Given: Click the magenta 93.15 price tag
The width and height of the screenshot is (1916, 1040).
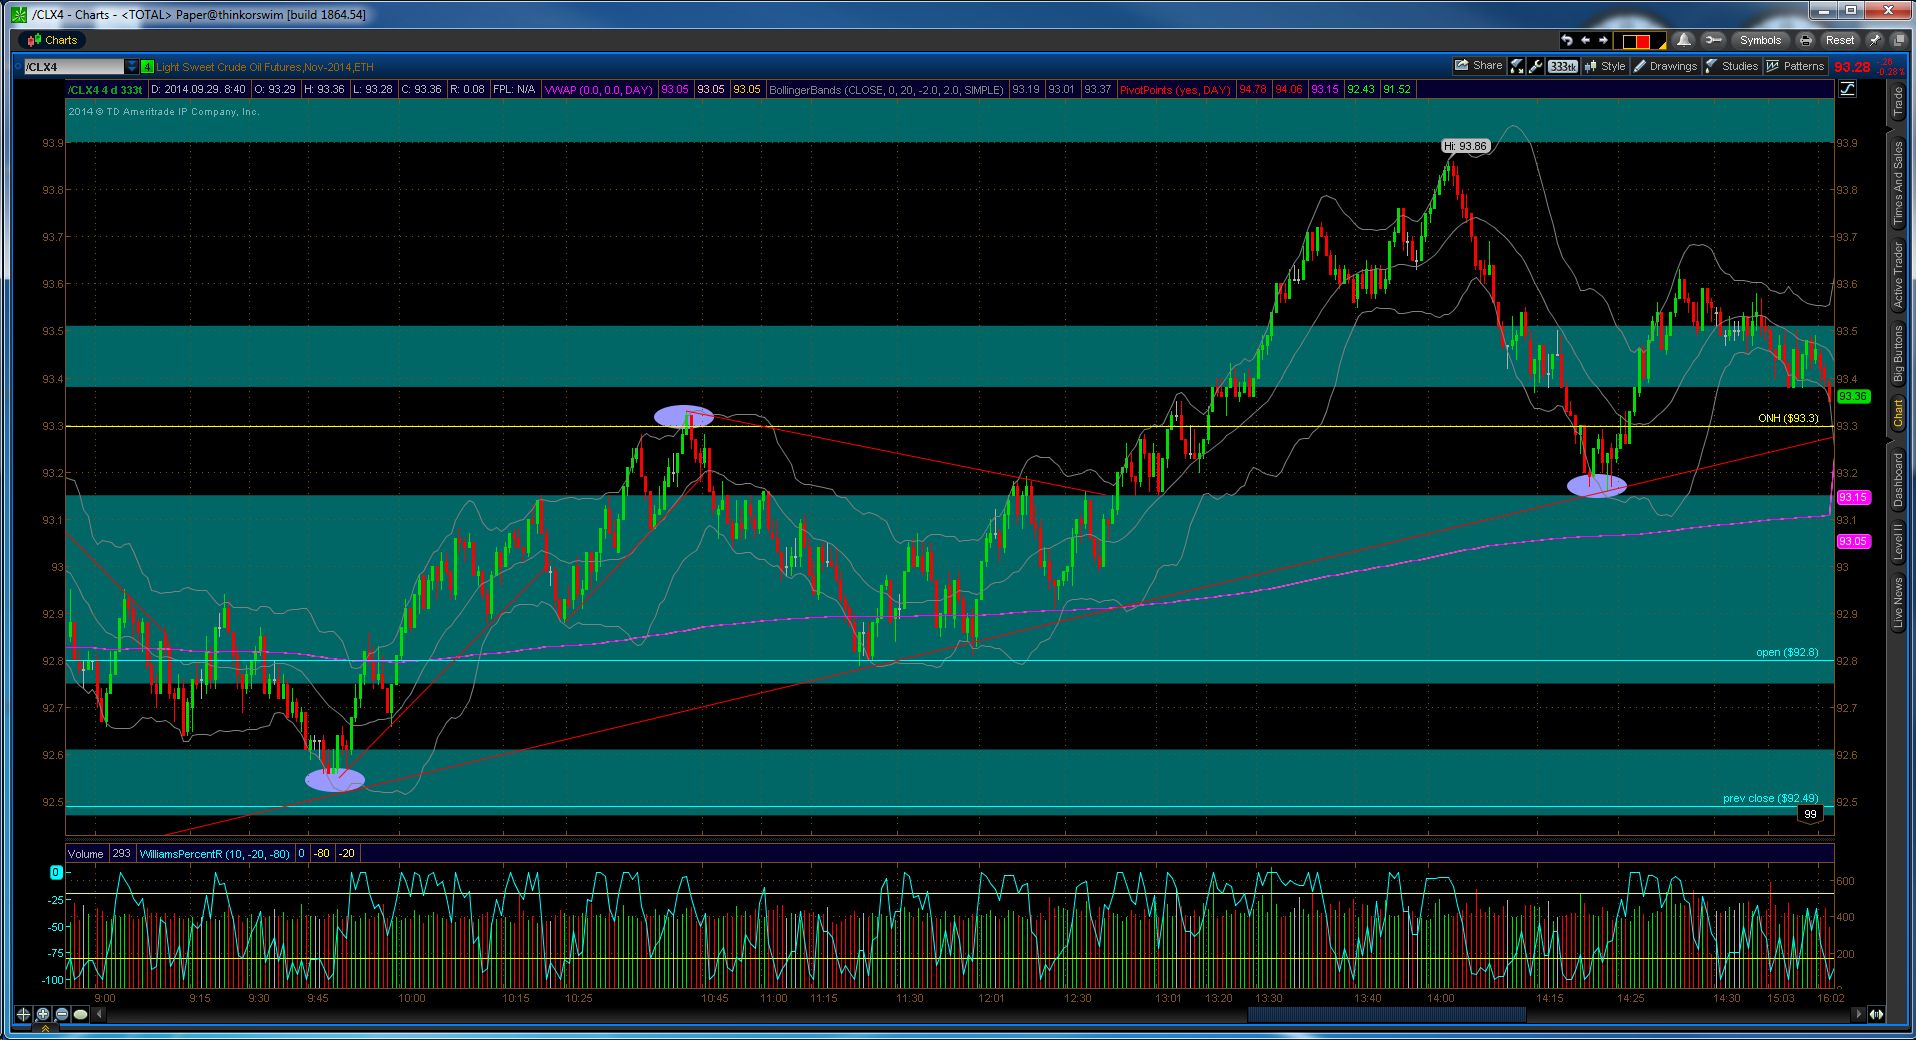Looking at the screenshot, I should pyautogui.click(x=1853, y=497).
